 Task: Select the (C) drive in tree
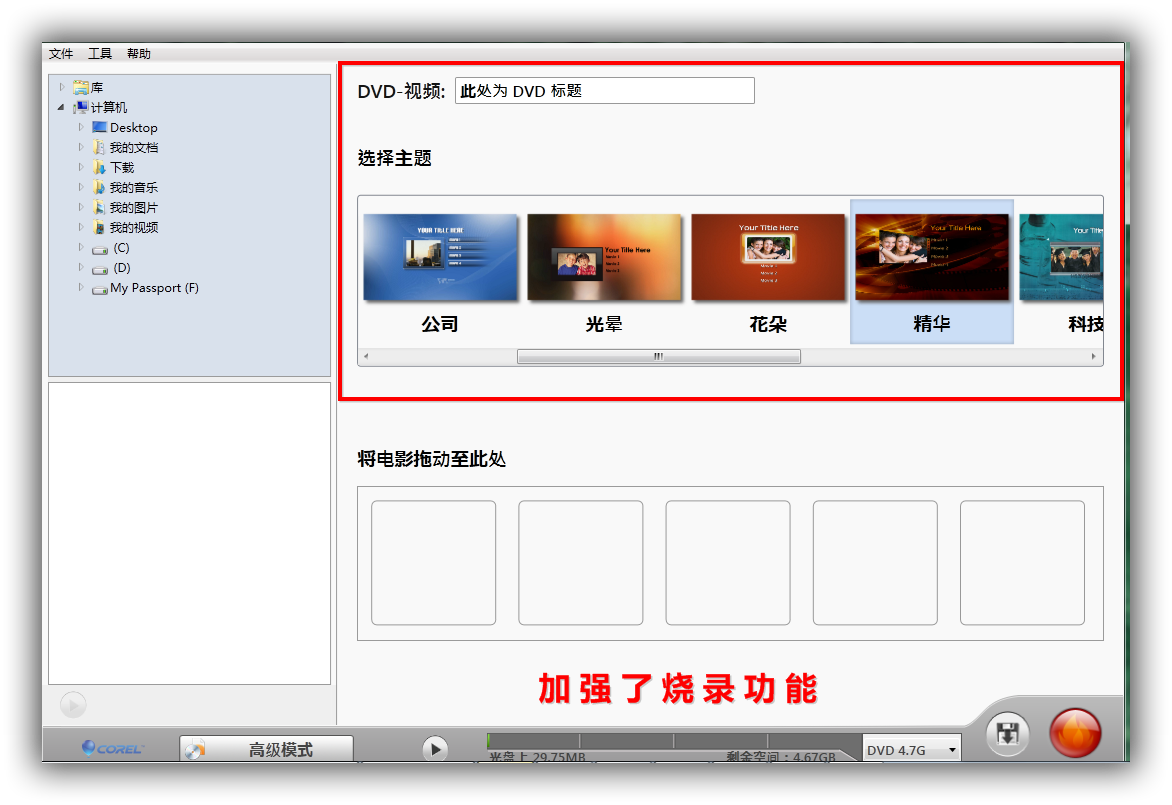tap(120, 248)
